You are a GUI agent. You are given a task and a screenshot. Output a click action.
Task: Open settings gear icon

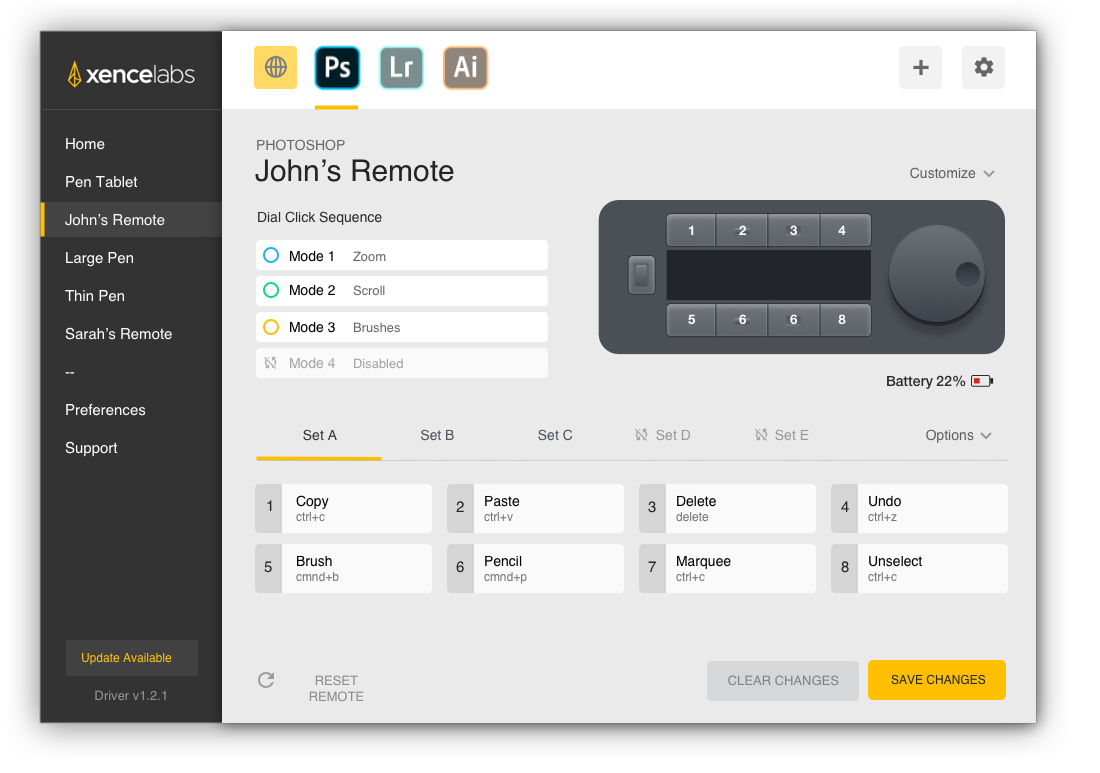tap(983, 67)
